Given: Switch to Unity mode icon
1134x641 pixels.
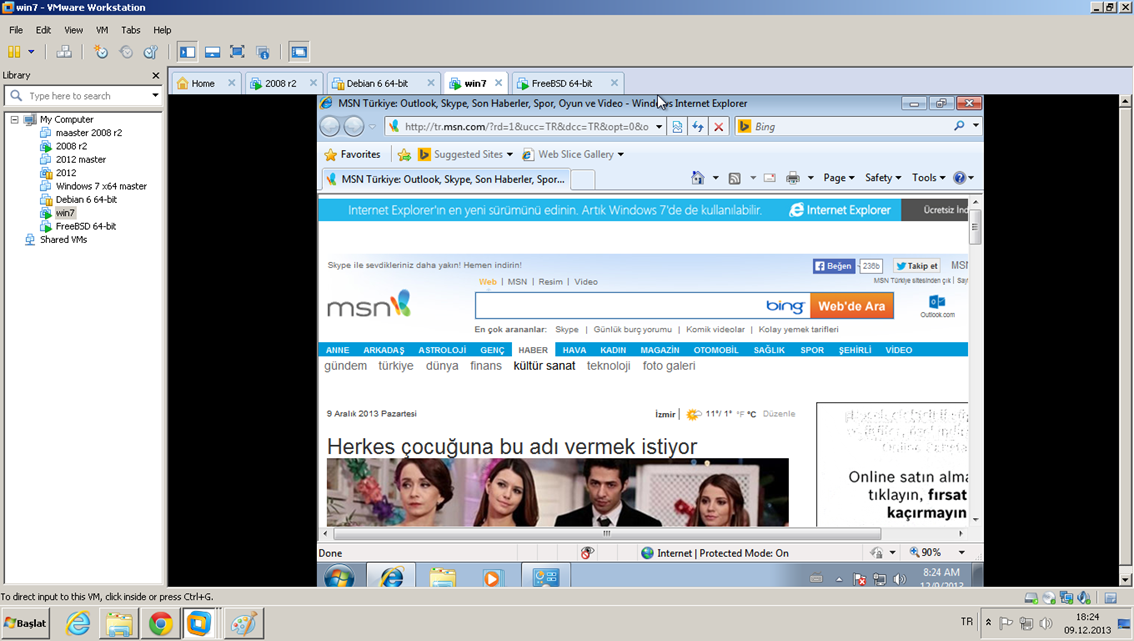Looking at the screenshot, I should [x=263, y=52].
